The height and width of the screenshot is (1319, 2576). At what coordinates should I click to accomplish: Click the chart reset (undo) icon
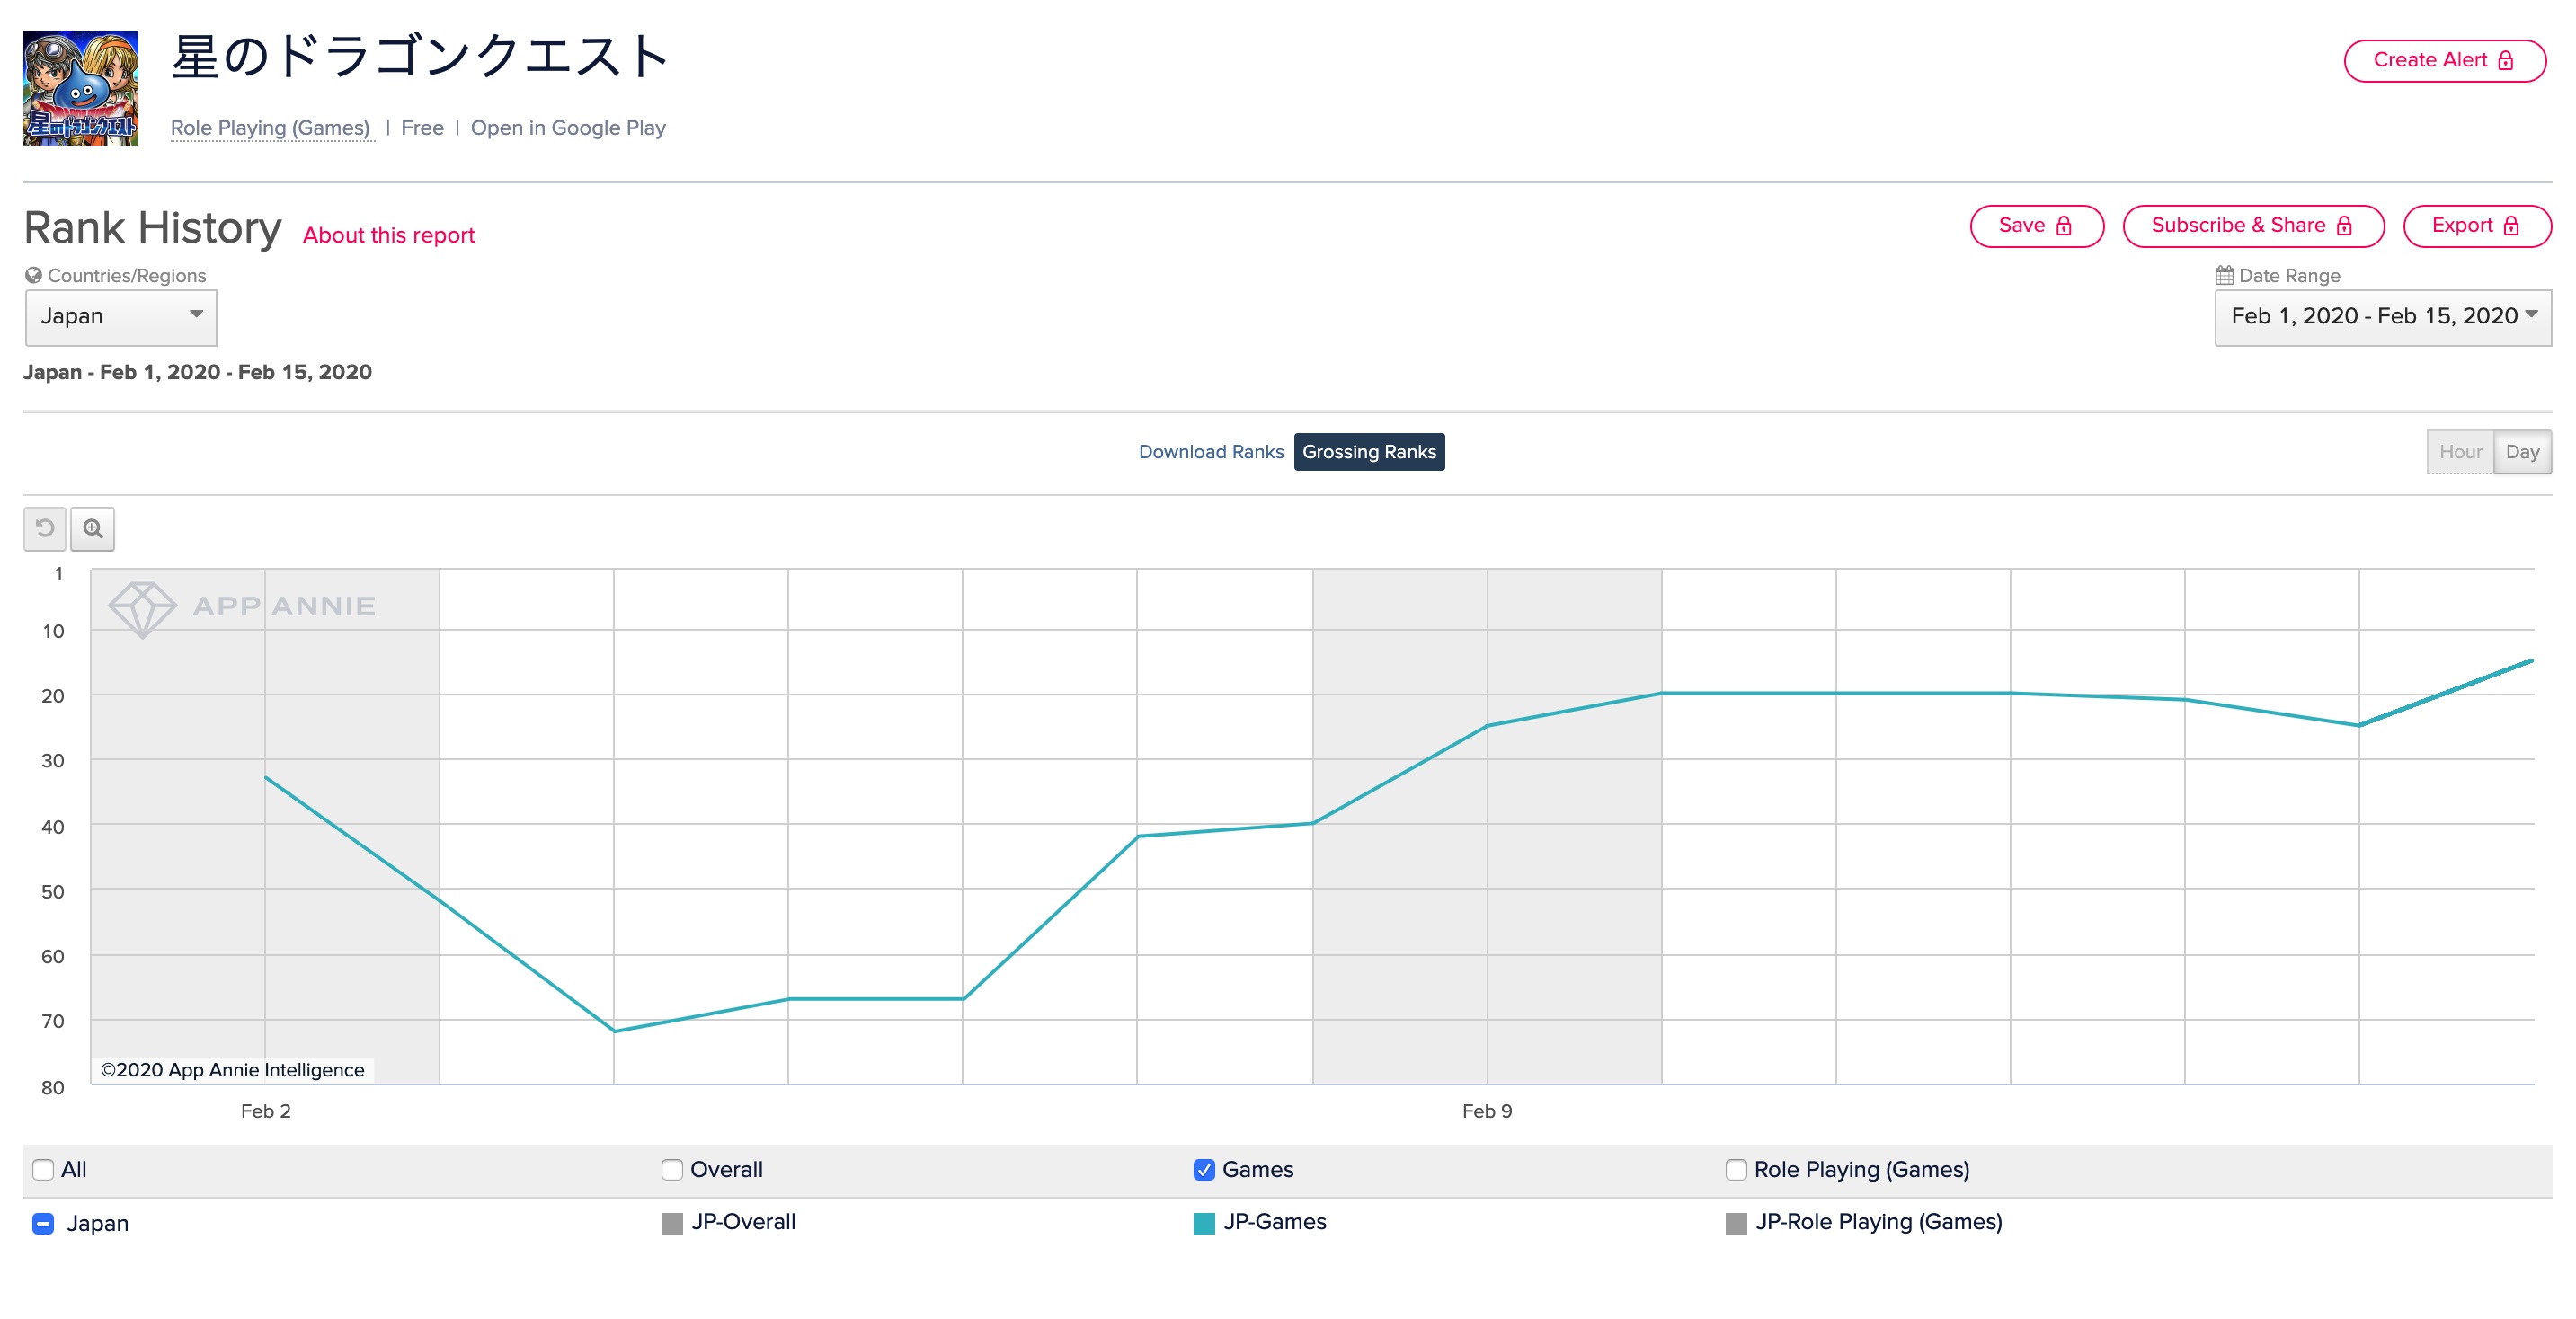pyautogui.click(x=45, y=528)
